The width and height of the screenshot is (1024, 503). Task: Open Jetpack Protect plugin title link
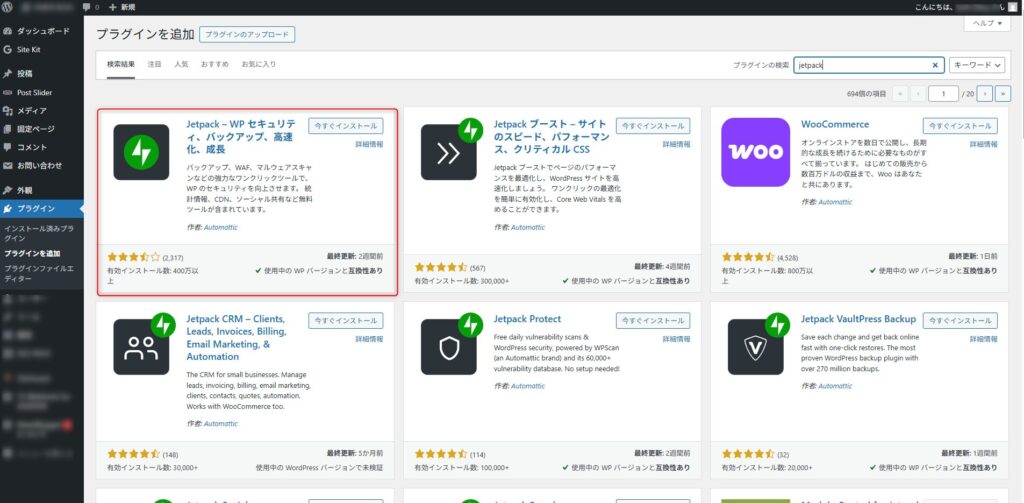(x=528, y=319)
